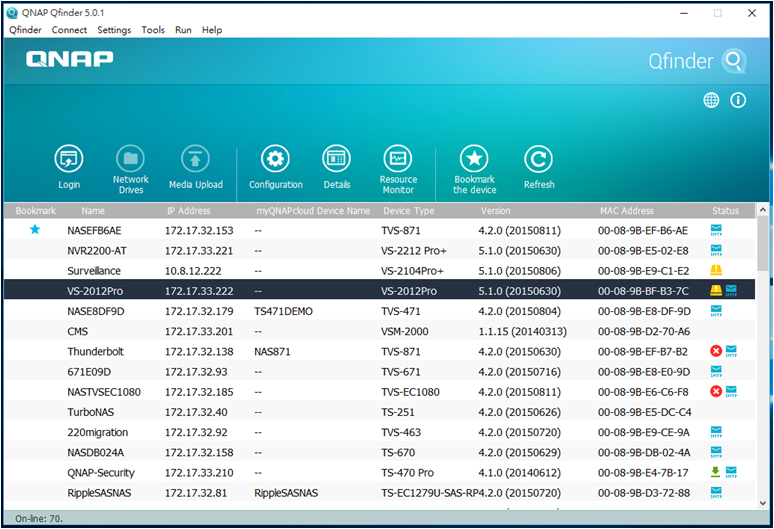Sort by IP Address column header
Viewport: 774px width, 529px height.
coord(188,211)
